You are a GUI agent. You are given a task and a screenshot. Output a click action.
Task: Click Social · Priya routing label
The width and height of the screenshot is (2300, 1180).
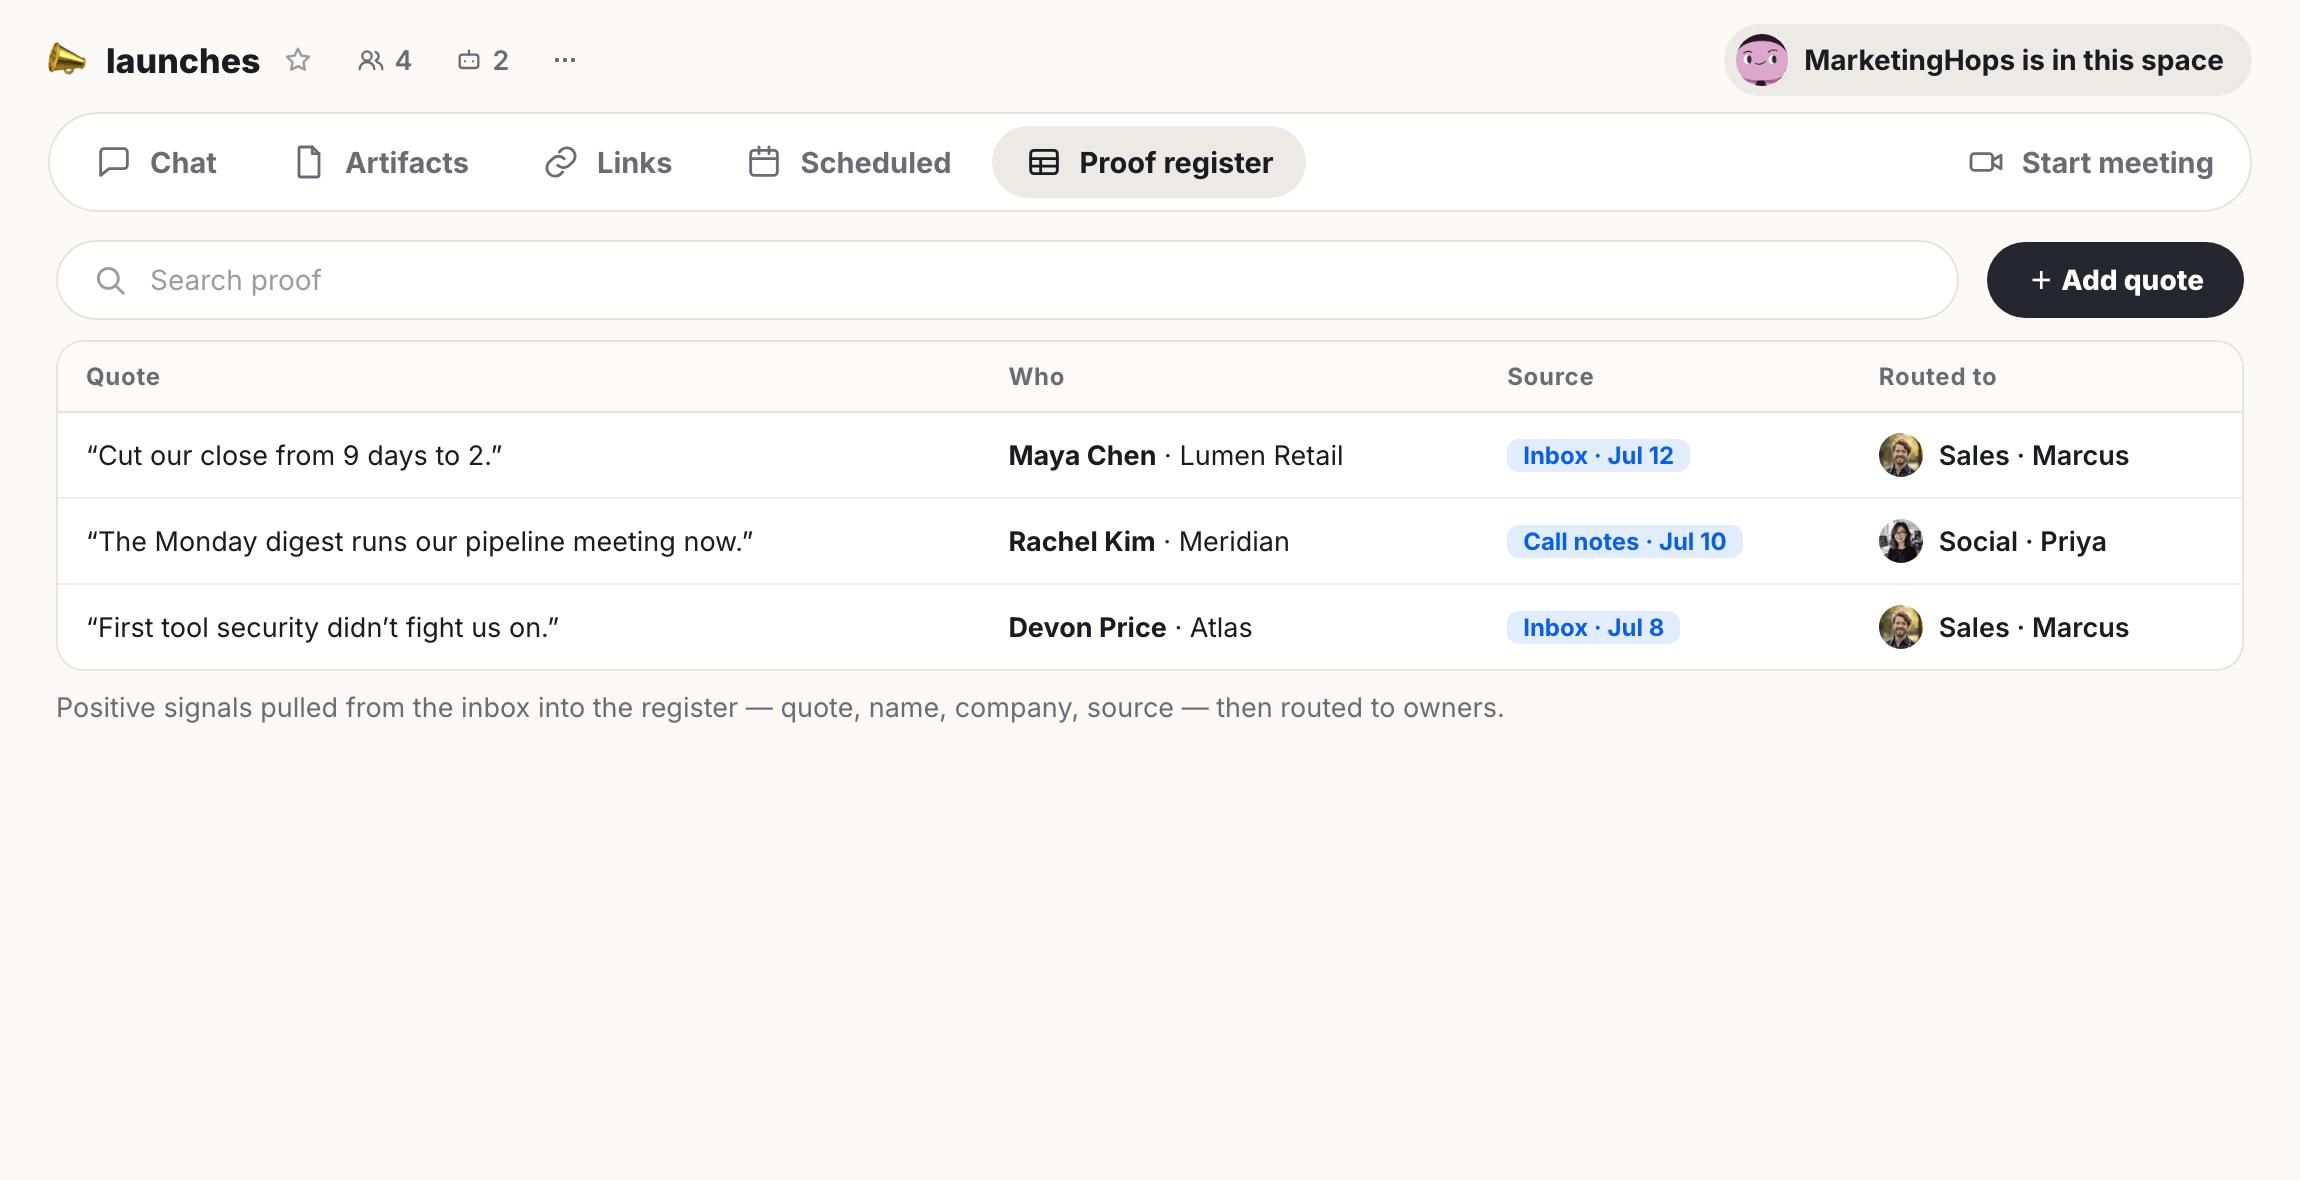(x=2022, y=541)
